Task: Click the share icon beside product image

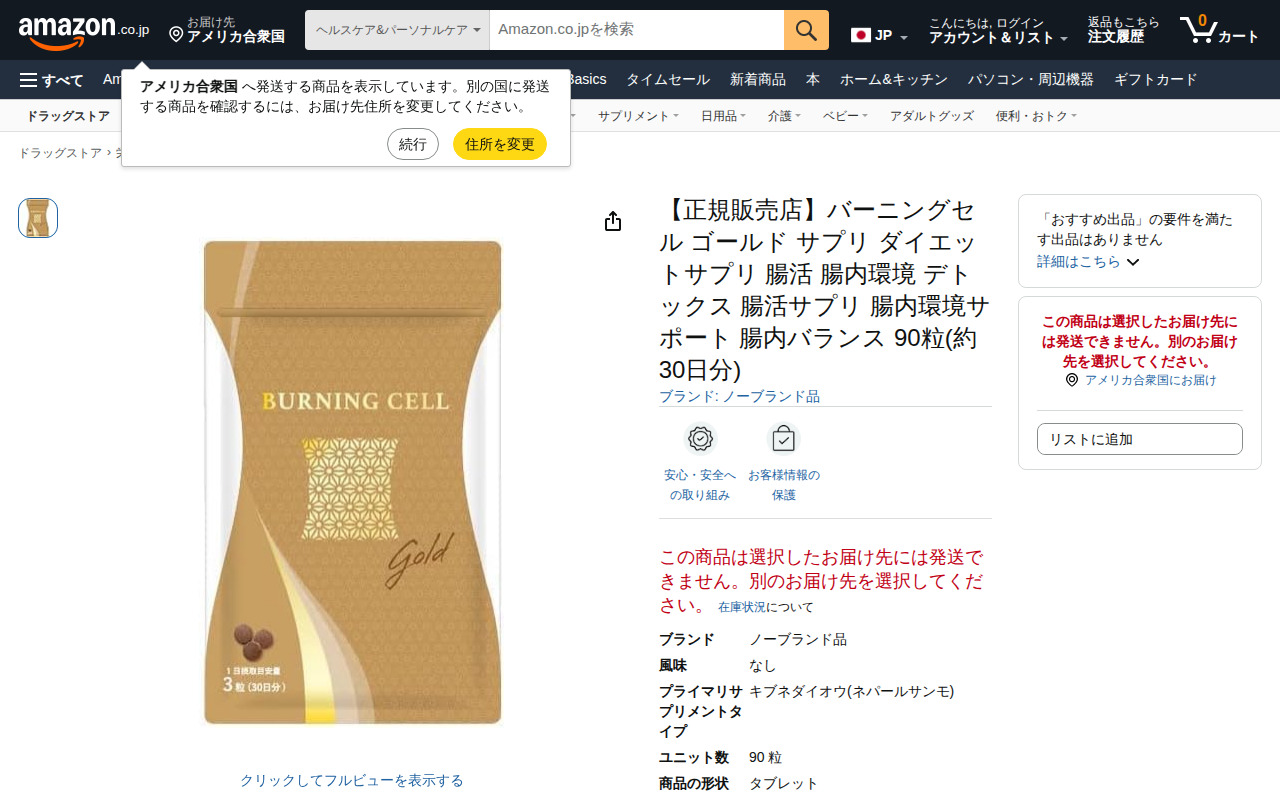Action: point(613,221)
